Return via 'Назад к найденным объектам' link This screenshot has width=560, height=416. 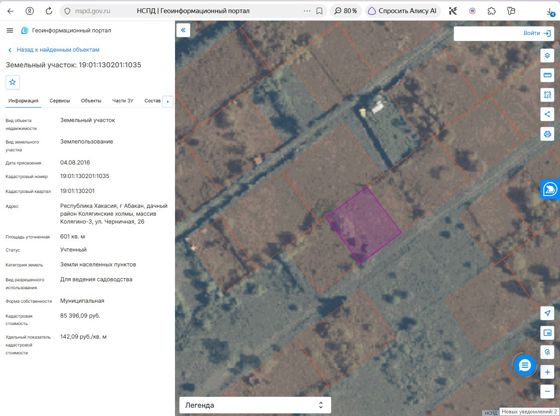54,50
